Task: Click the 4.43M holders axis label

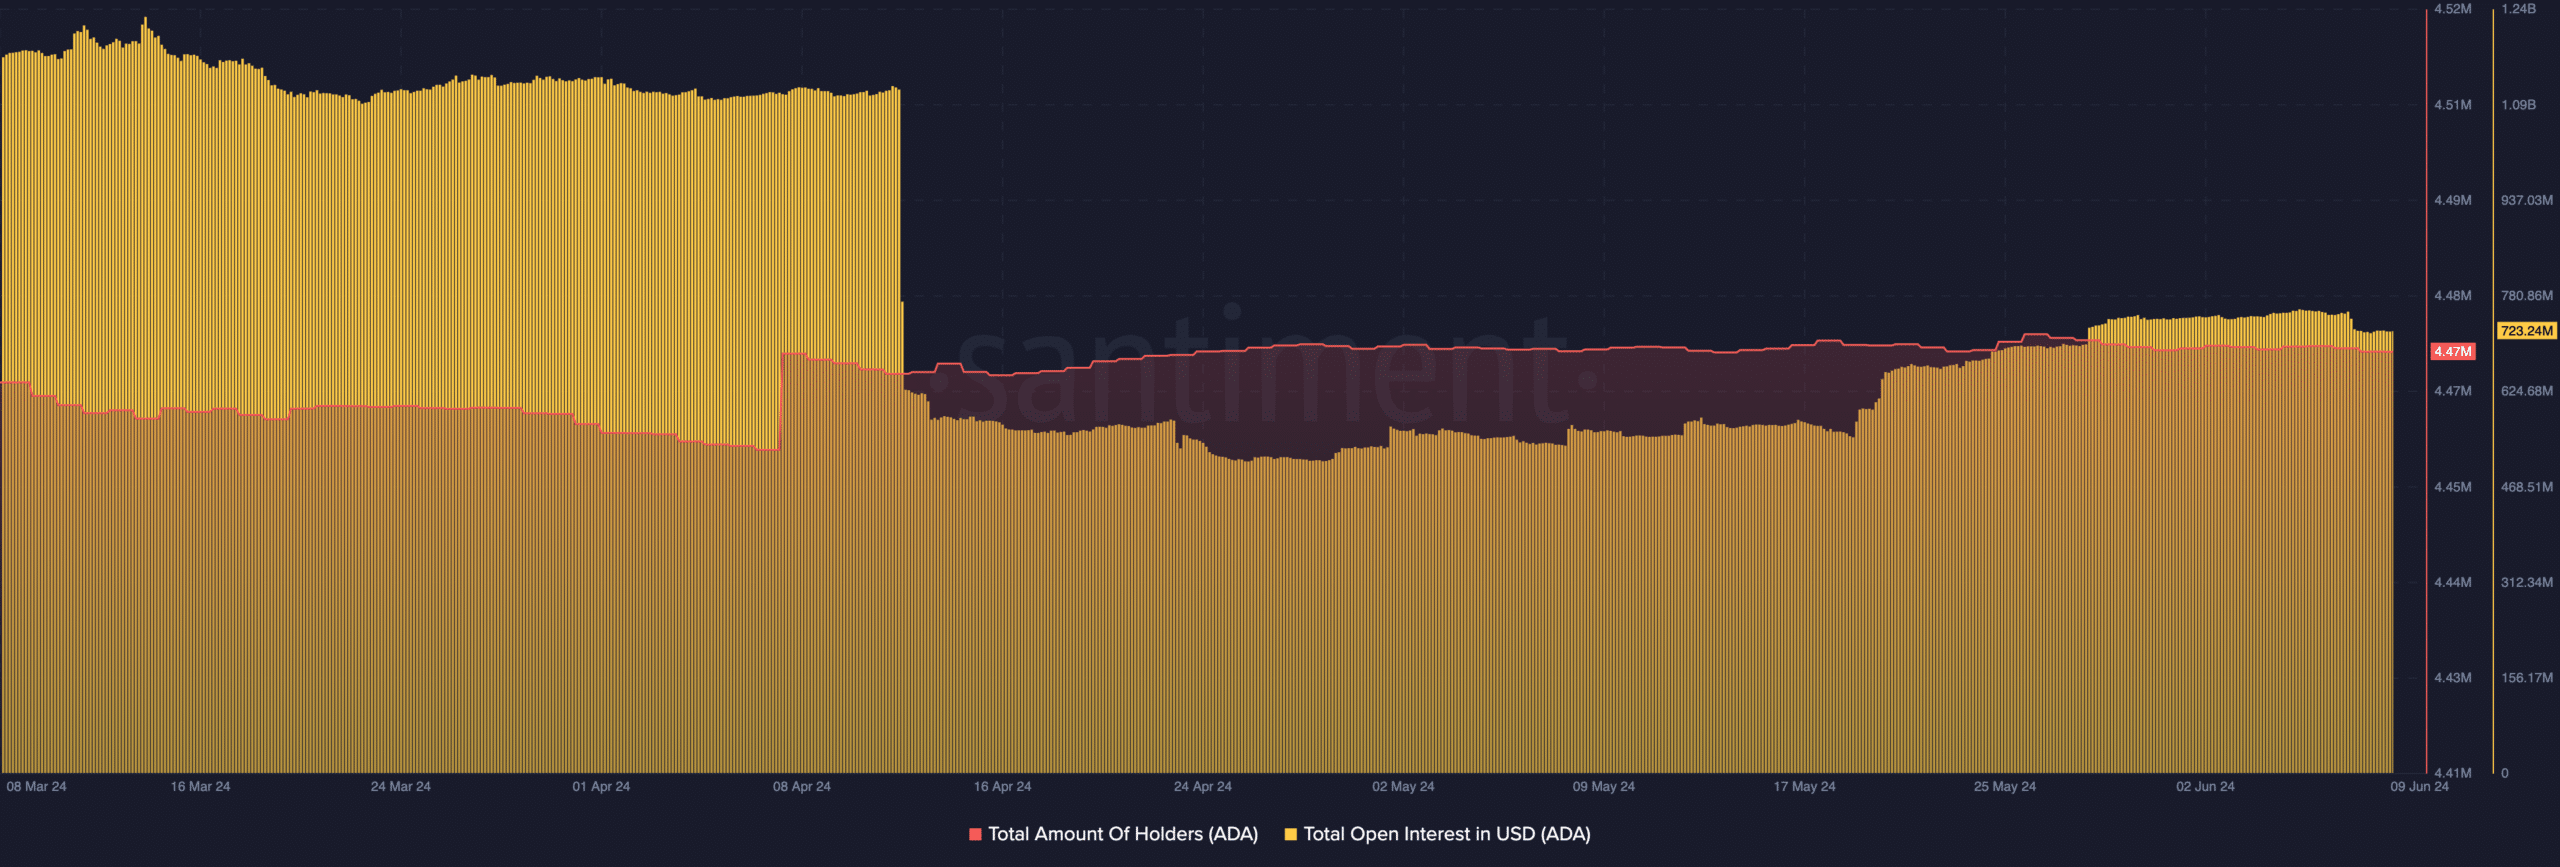Action: tap(2452, 678)
